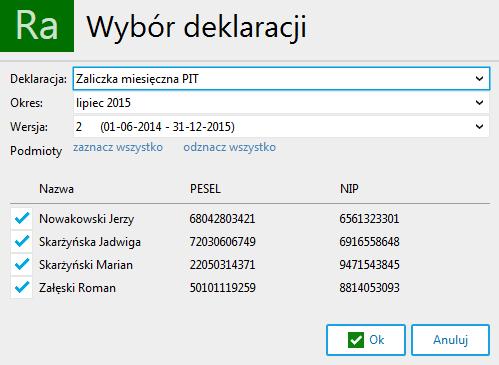Image resolution: width=499 pixels, height=365 pixels.
Task: Click the Okres label
Action: click(27, 103)
